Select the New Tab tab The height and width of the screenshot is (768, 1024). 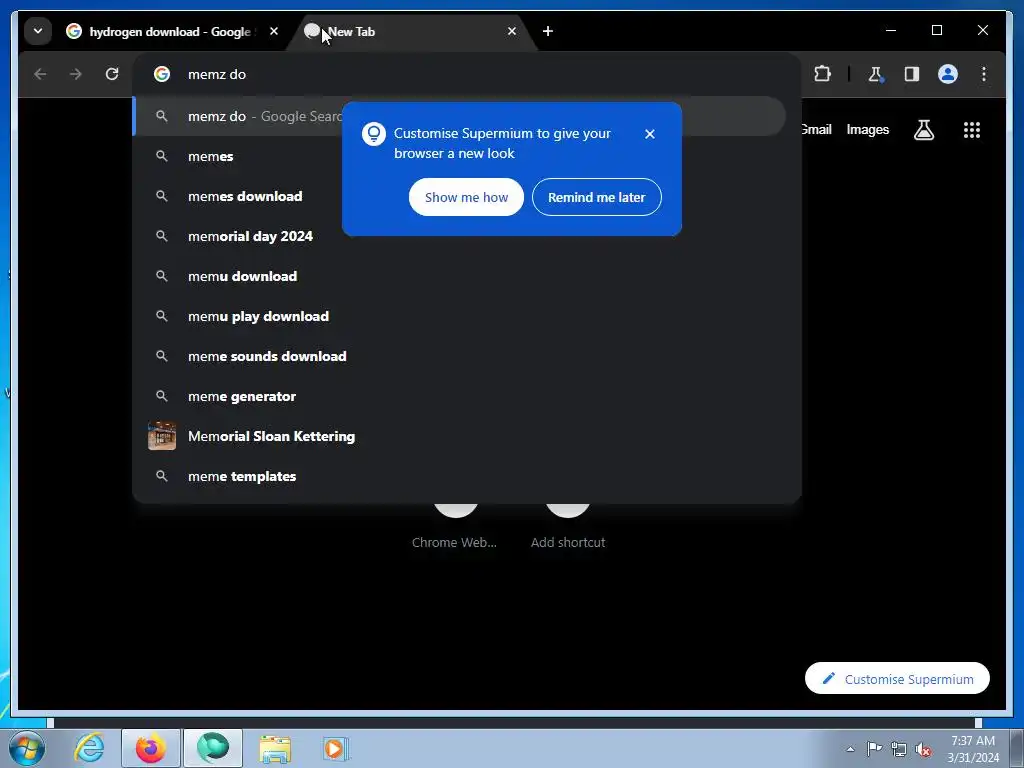pos(411,31)
